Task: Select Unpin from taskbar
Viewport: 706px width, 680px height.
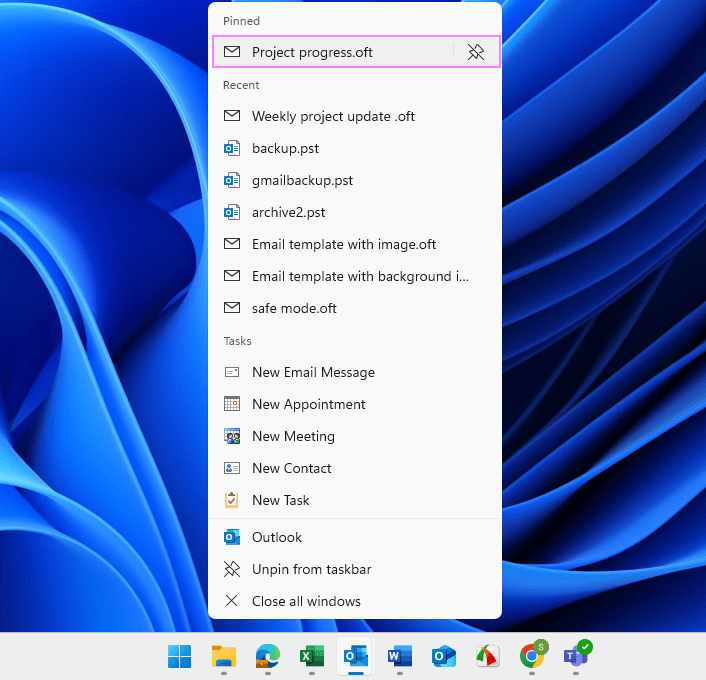Action: pyautogui.click(x=355, y=569)
